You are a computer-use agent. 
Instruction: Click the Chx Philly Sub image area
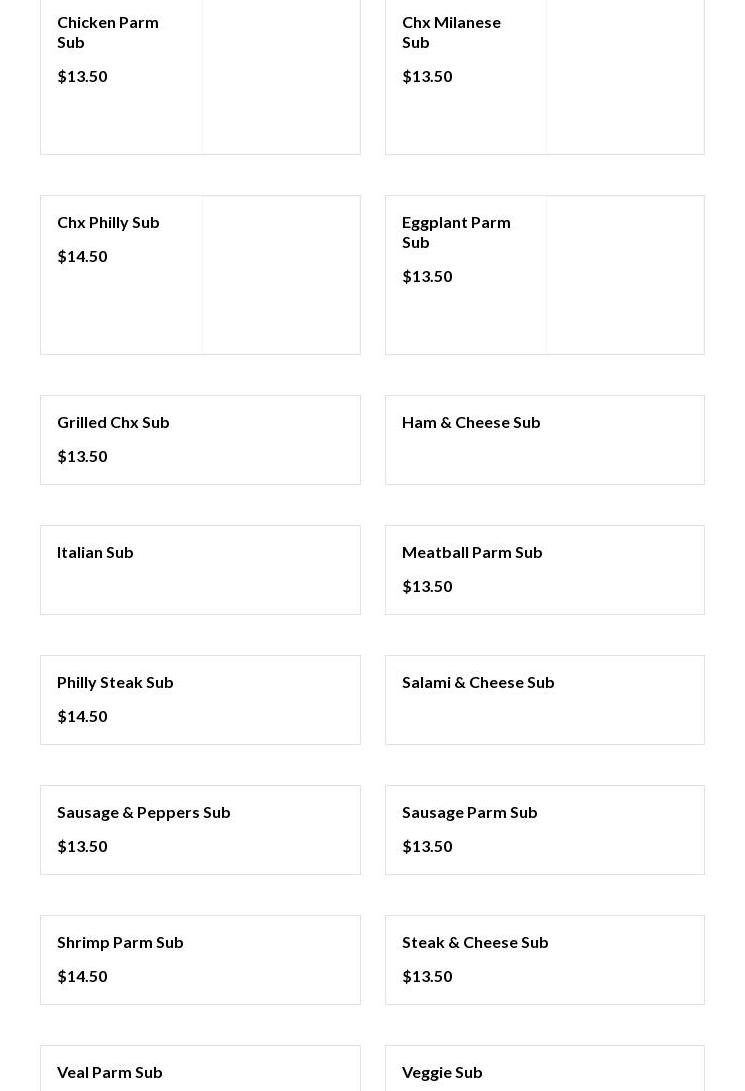click(x=281, y=275)
